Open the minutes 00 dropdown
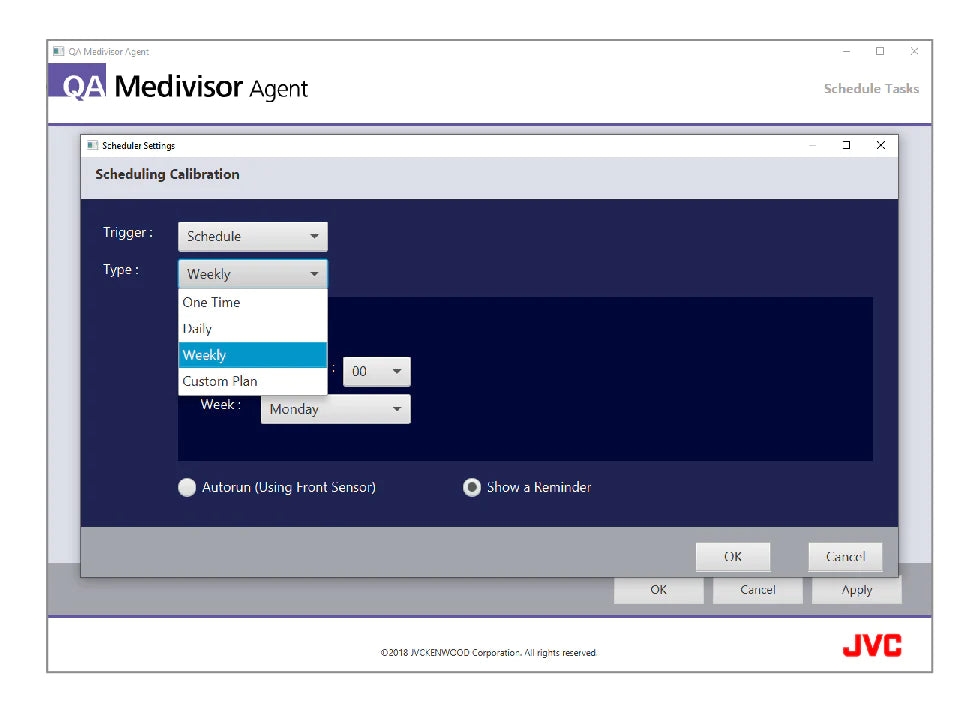The height and width of the screenshot is (712, 979). click(x=376, y=372)
